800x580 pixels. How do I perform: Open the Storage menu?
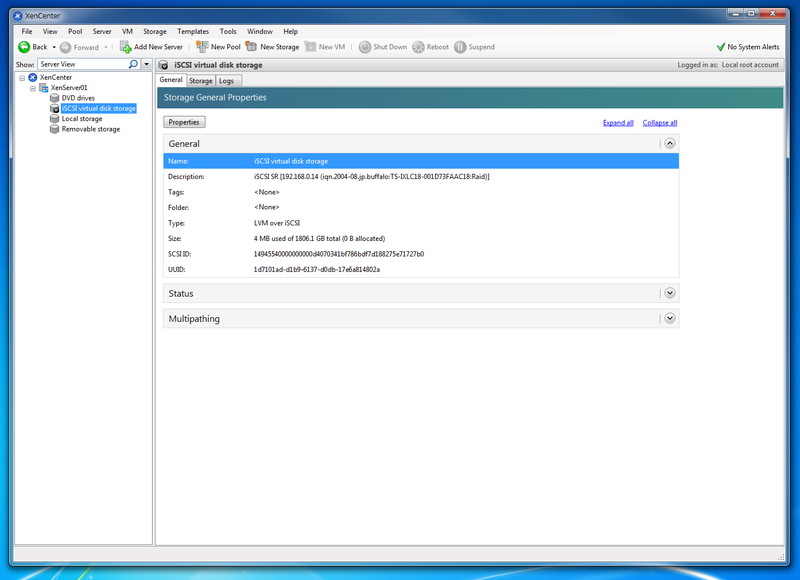pyautogui.click(x=155, y=32)
